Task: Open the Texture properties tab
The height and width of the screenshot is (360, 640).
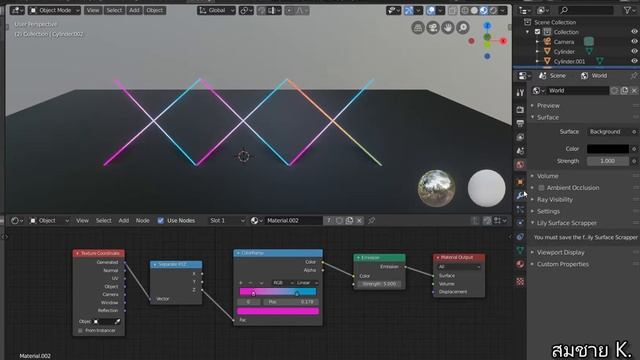Action: pos(520,282)
